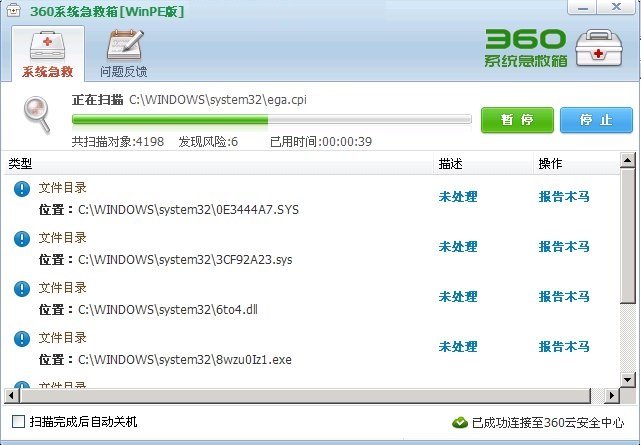The width and height of the screenshot is (641, 445).
Task: Click the 类型 column header
Action: tap(20, 163)
